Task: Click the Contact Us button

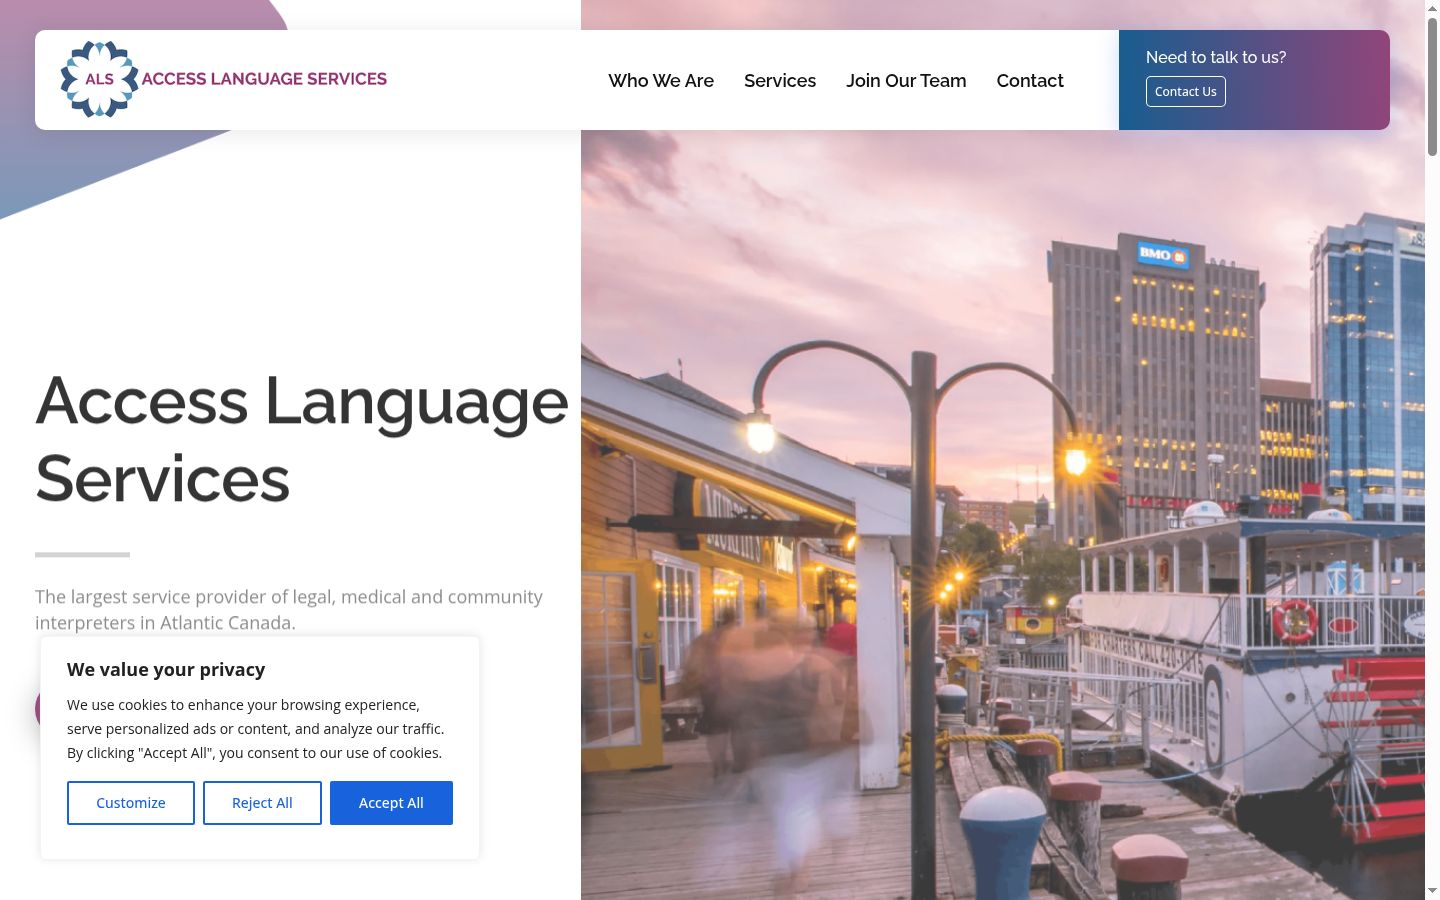Action: [x=1186, y=91]
